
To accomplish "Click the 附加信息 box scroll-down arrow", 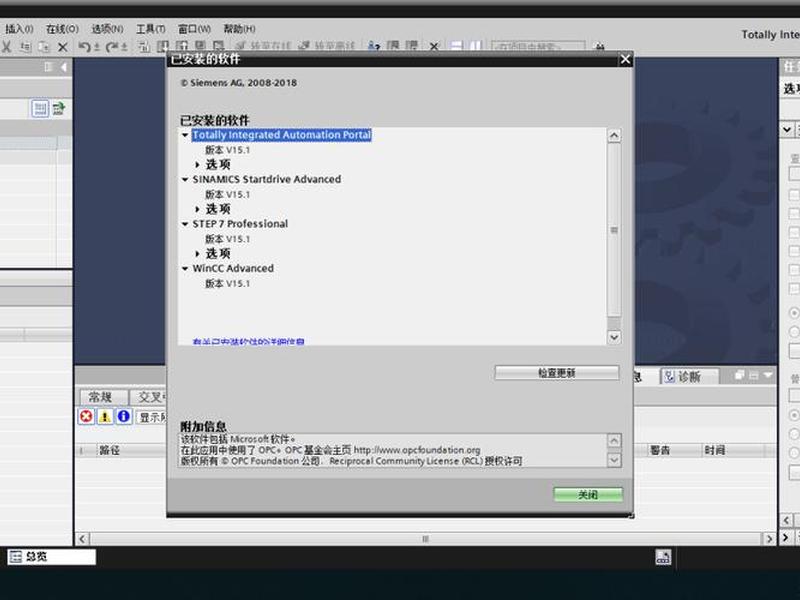I will point(614,460).
